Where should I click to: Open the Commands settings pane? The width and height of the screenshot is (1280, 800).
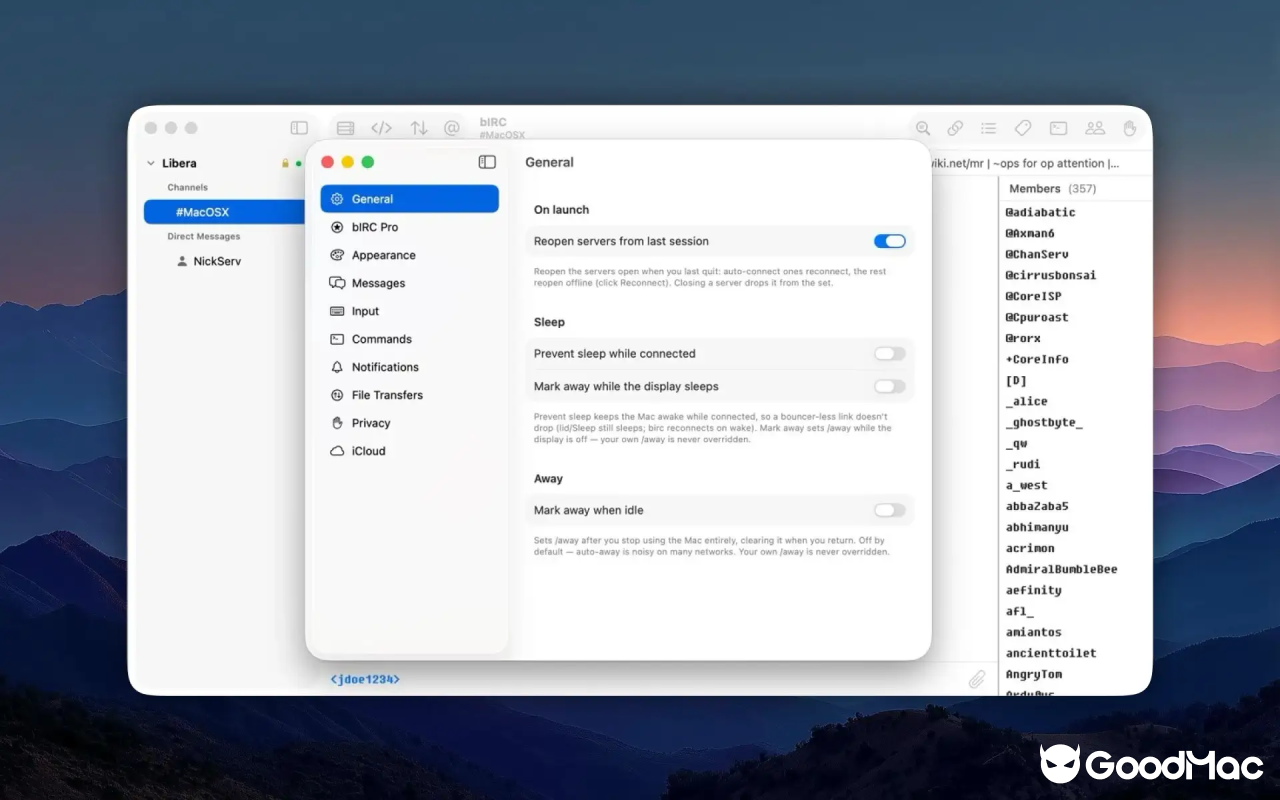[410, 339]
